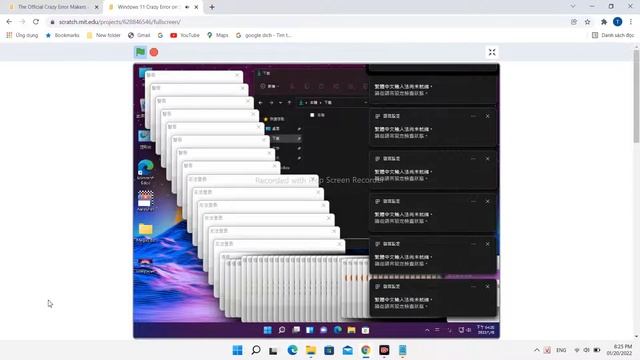View site info via the lock icon
This screenshot has width=640, height=360.
click(52, 22)
